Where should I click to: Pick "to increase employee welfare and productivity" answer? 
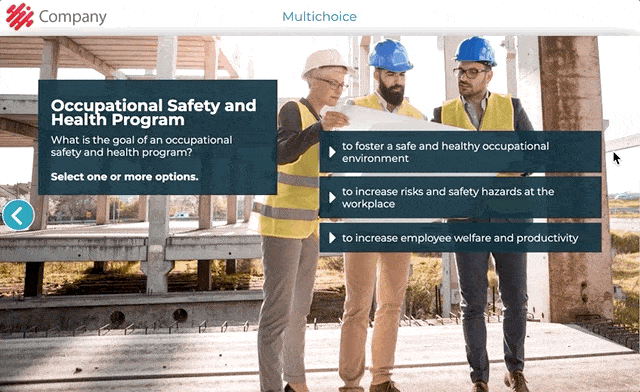(x=460, y=238)
